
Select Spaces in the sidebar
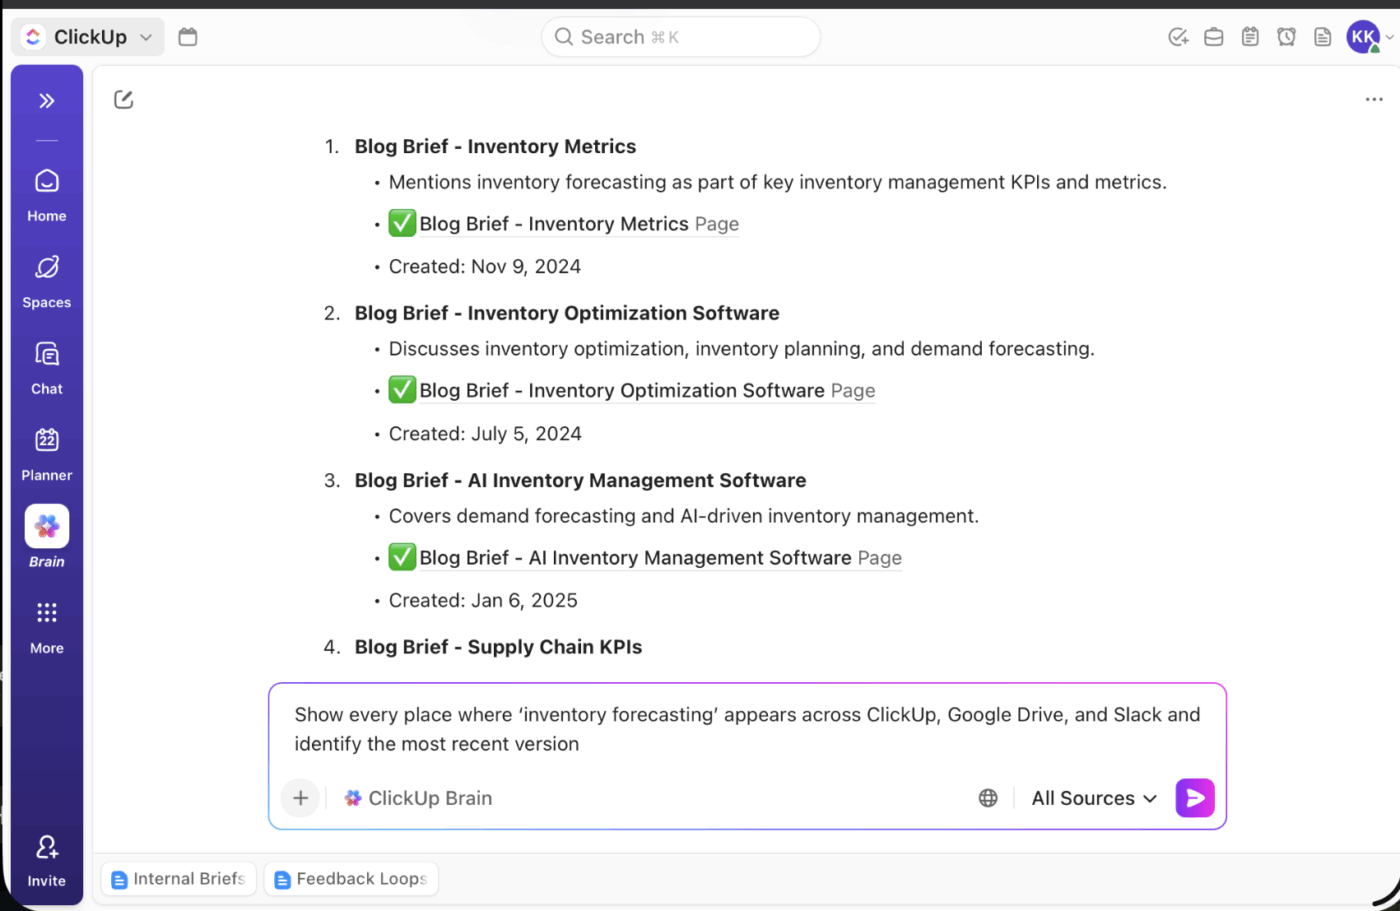(x=46, y=280)
